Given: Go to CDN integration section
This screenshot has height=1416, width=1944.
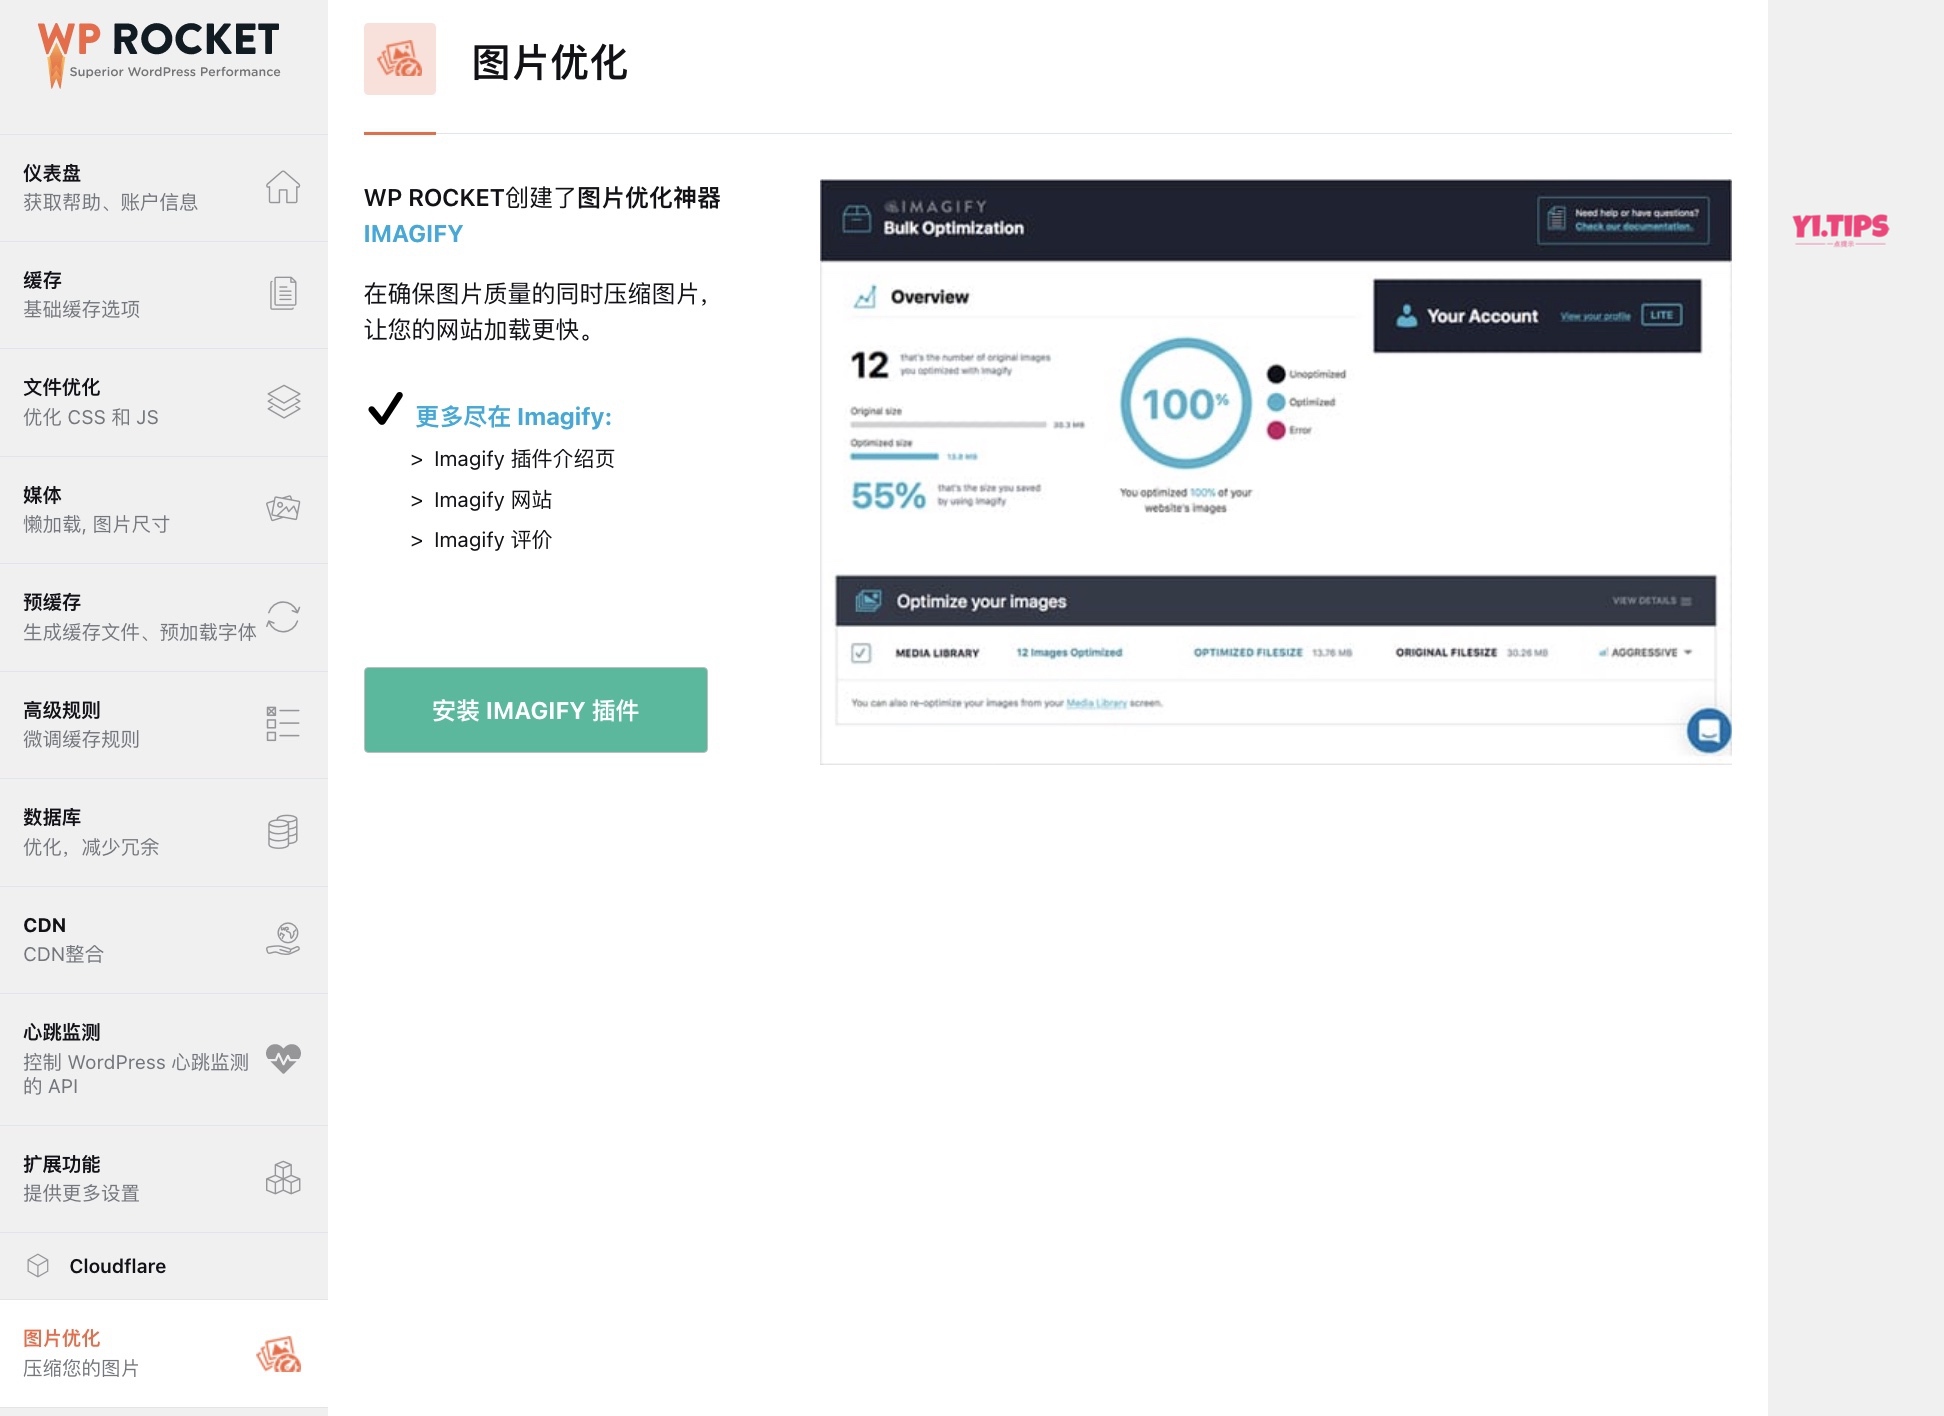Looking at the screenshot, I should coord(164,940).
